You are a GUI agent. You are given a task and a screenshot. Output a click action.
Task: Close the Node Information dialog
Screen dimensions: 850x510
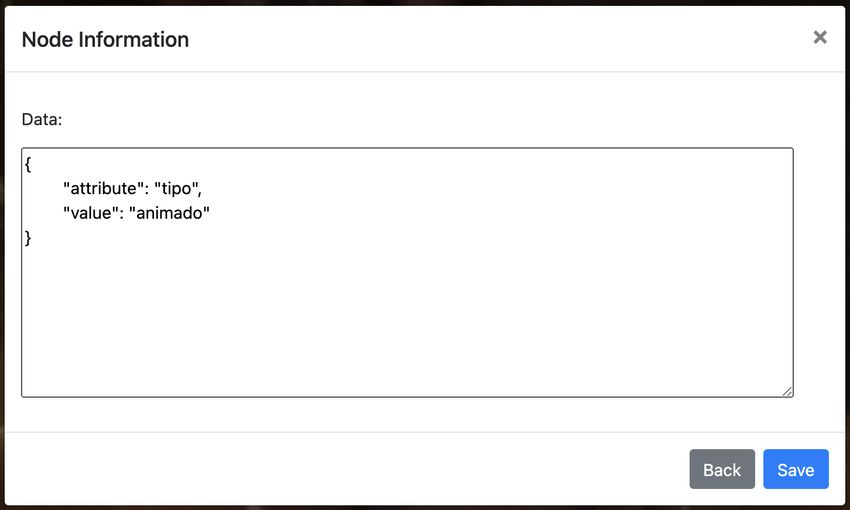pos(820,37)
